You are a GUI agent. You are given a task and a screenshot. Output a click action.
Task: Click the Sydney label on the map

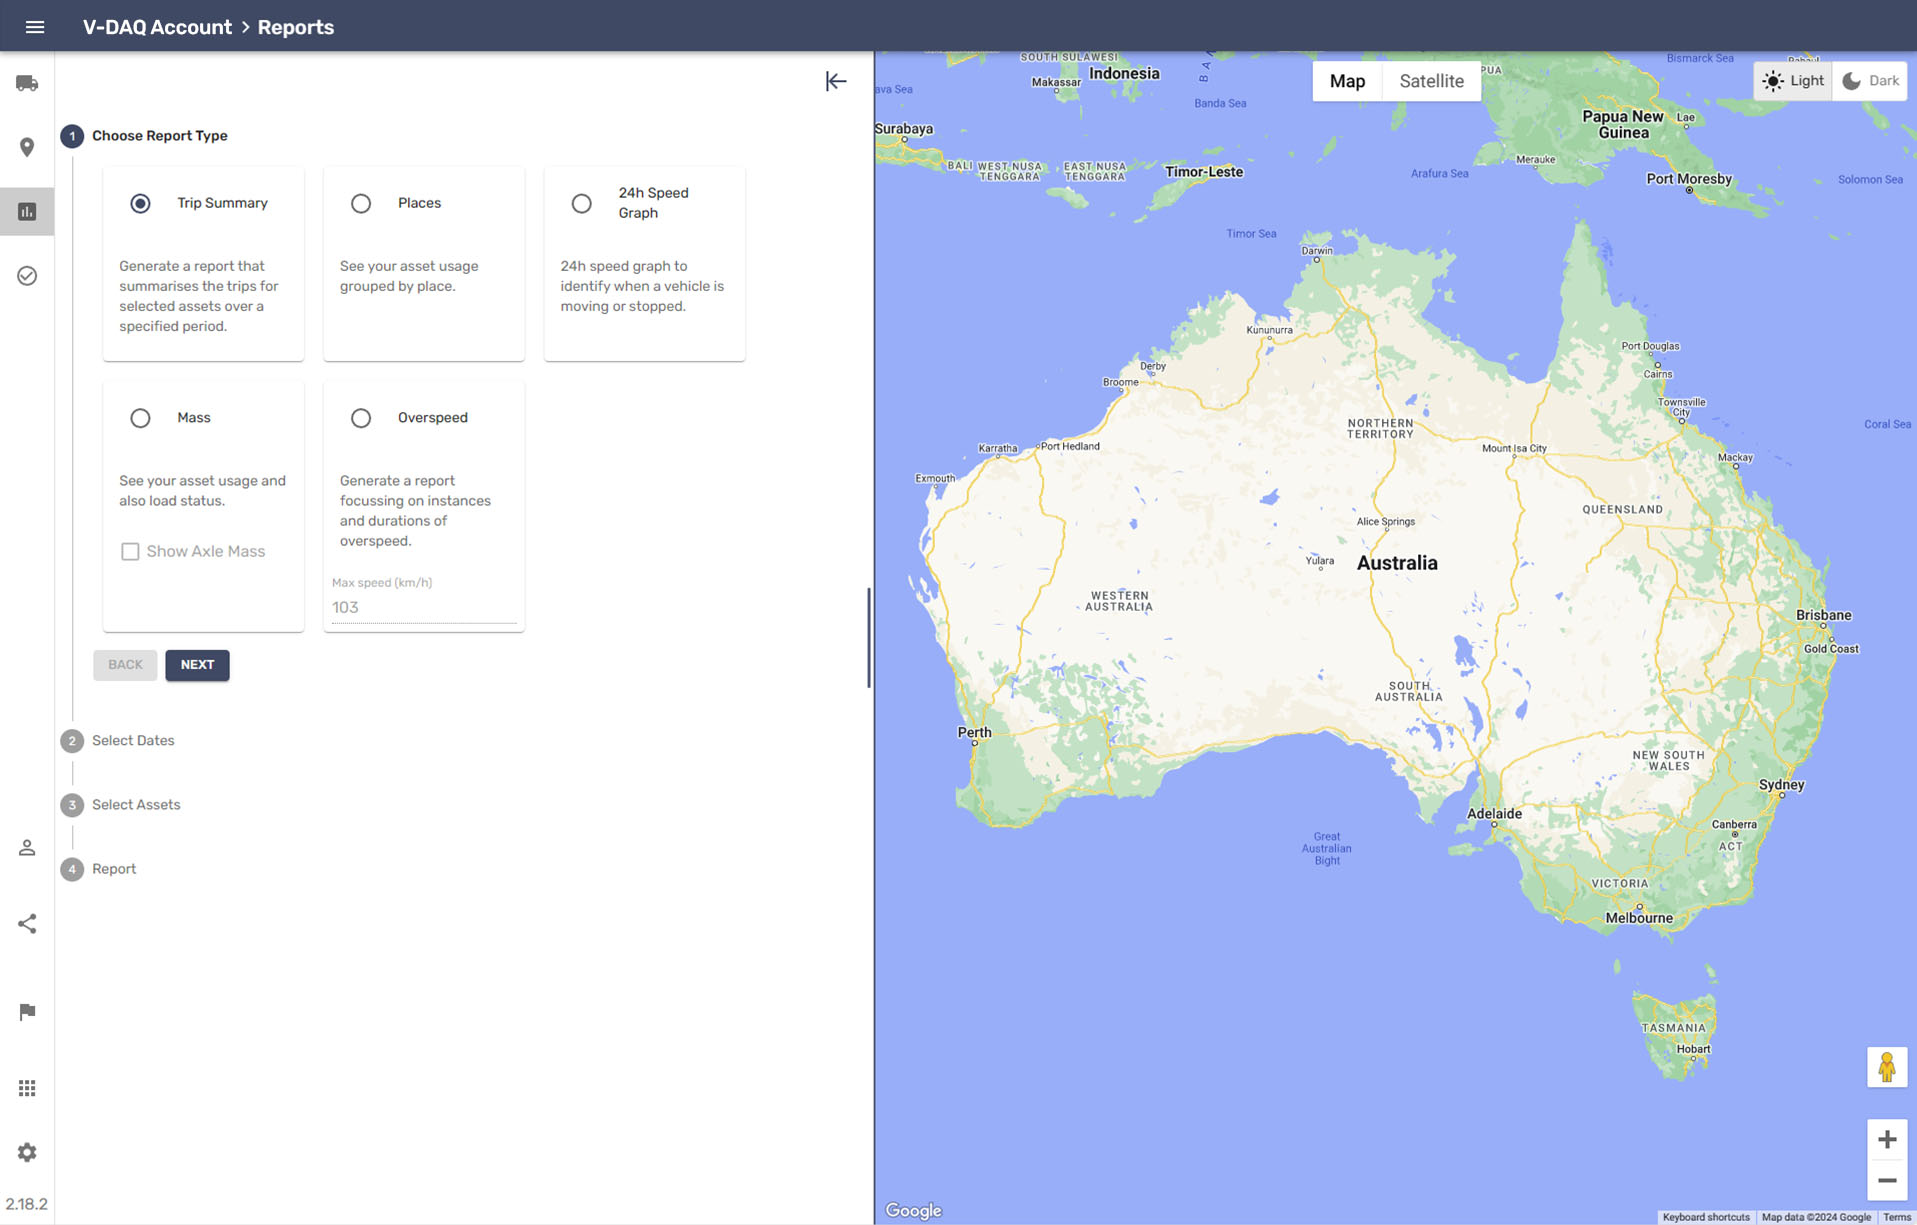click(1781, 784)
